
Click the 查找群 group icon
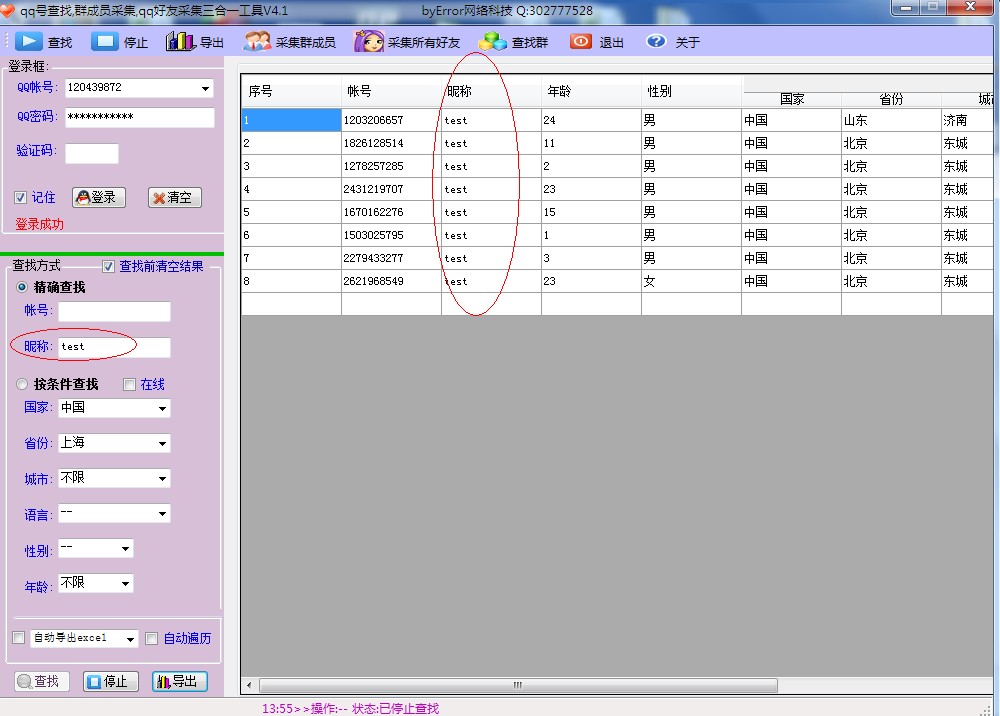click(492, 41)
